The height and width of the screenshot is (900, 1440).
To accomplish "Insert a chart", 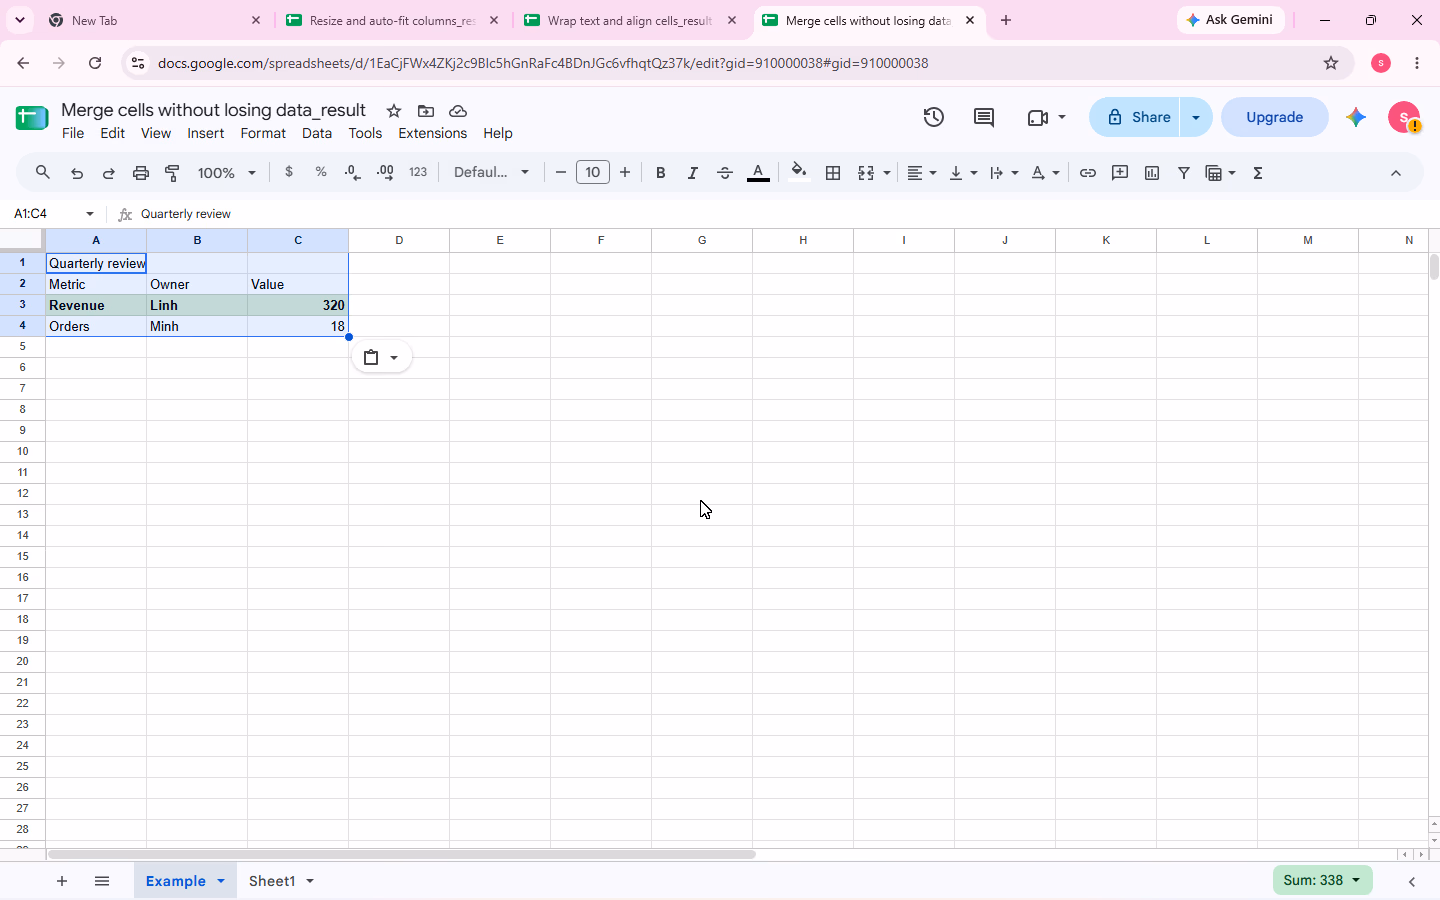I will [x=1152, y=173].
